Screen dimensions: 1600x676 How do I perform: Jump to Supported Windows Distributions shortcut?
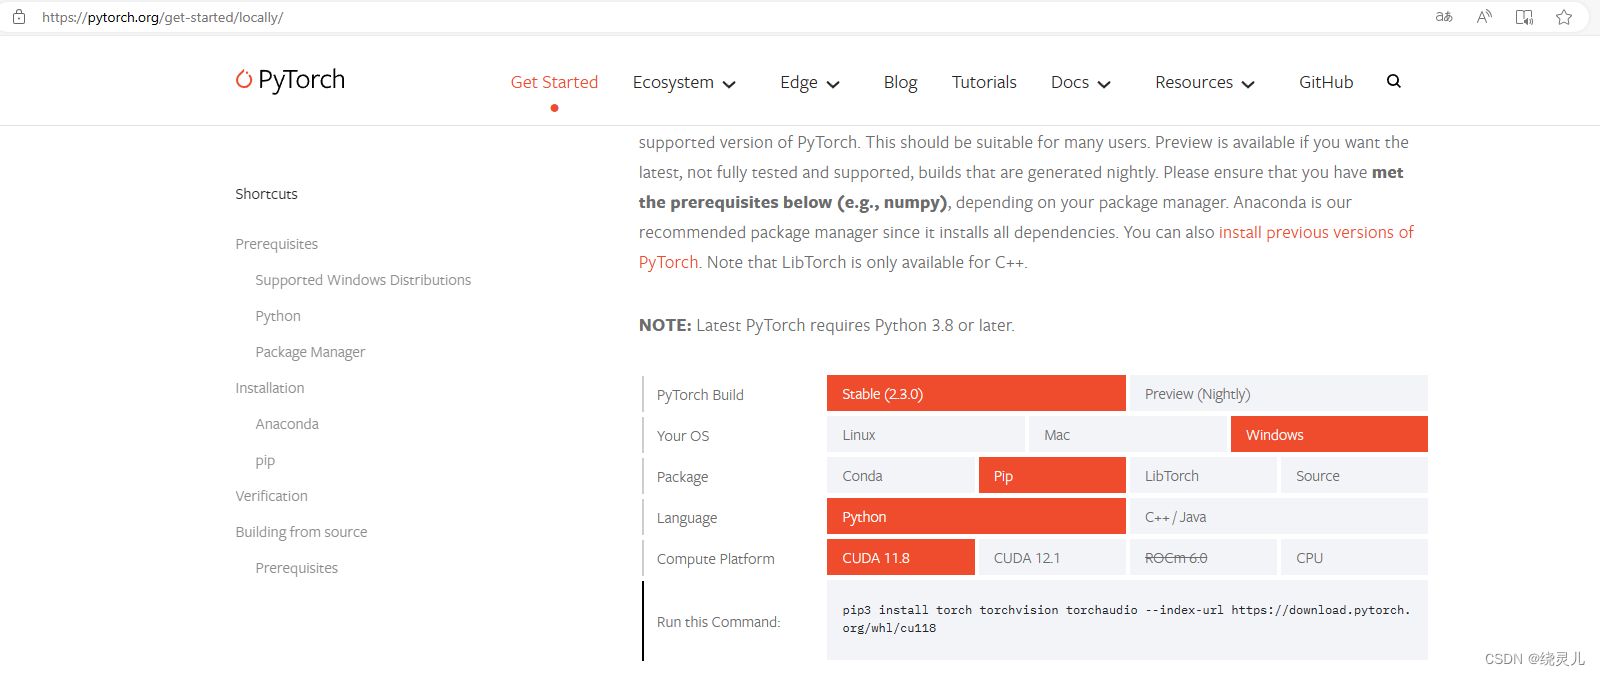tap(363, 280)
